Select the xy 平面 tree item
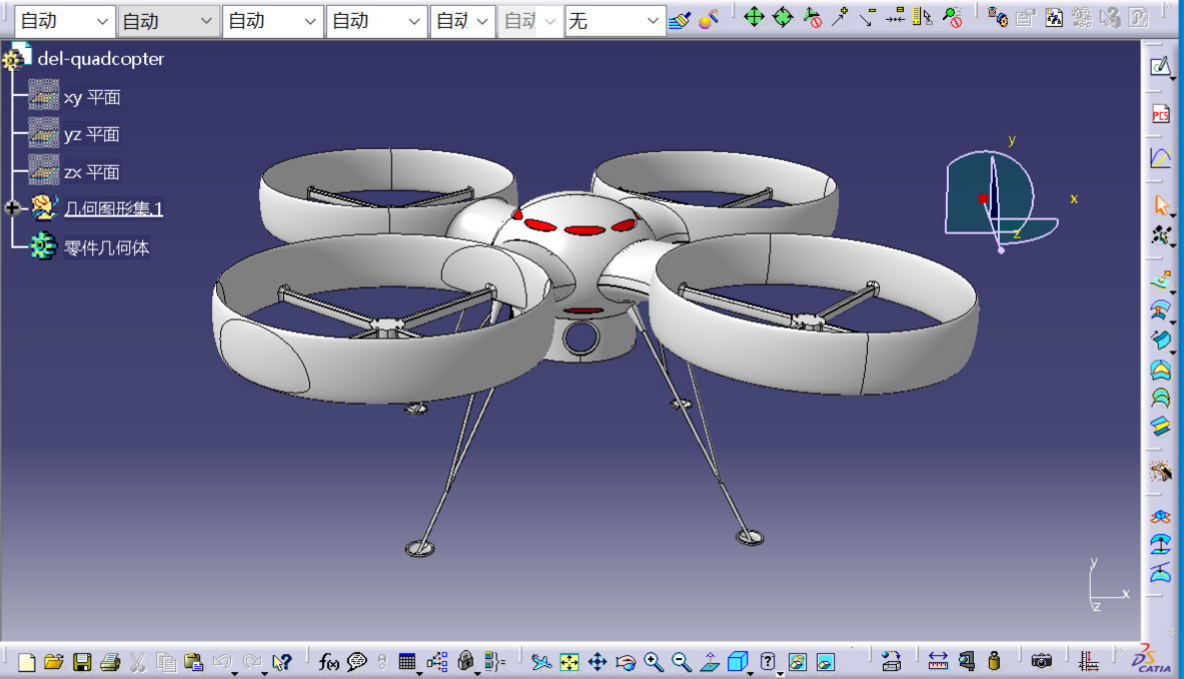Screen dimensions: 1184x679 point(92,98)
